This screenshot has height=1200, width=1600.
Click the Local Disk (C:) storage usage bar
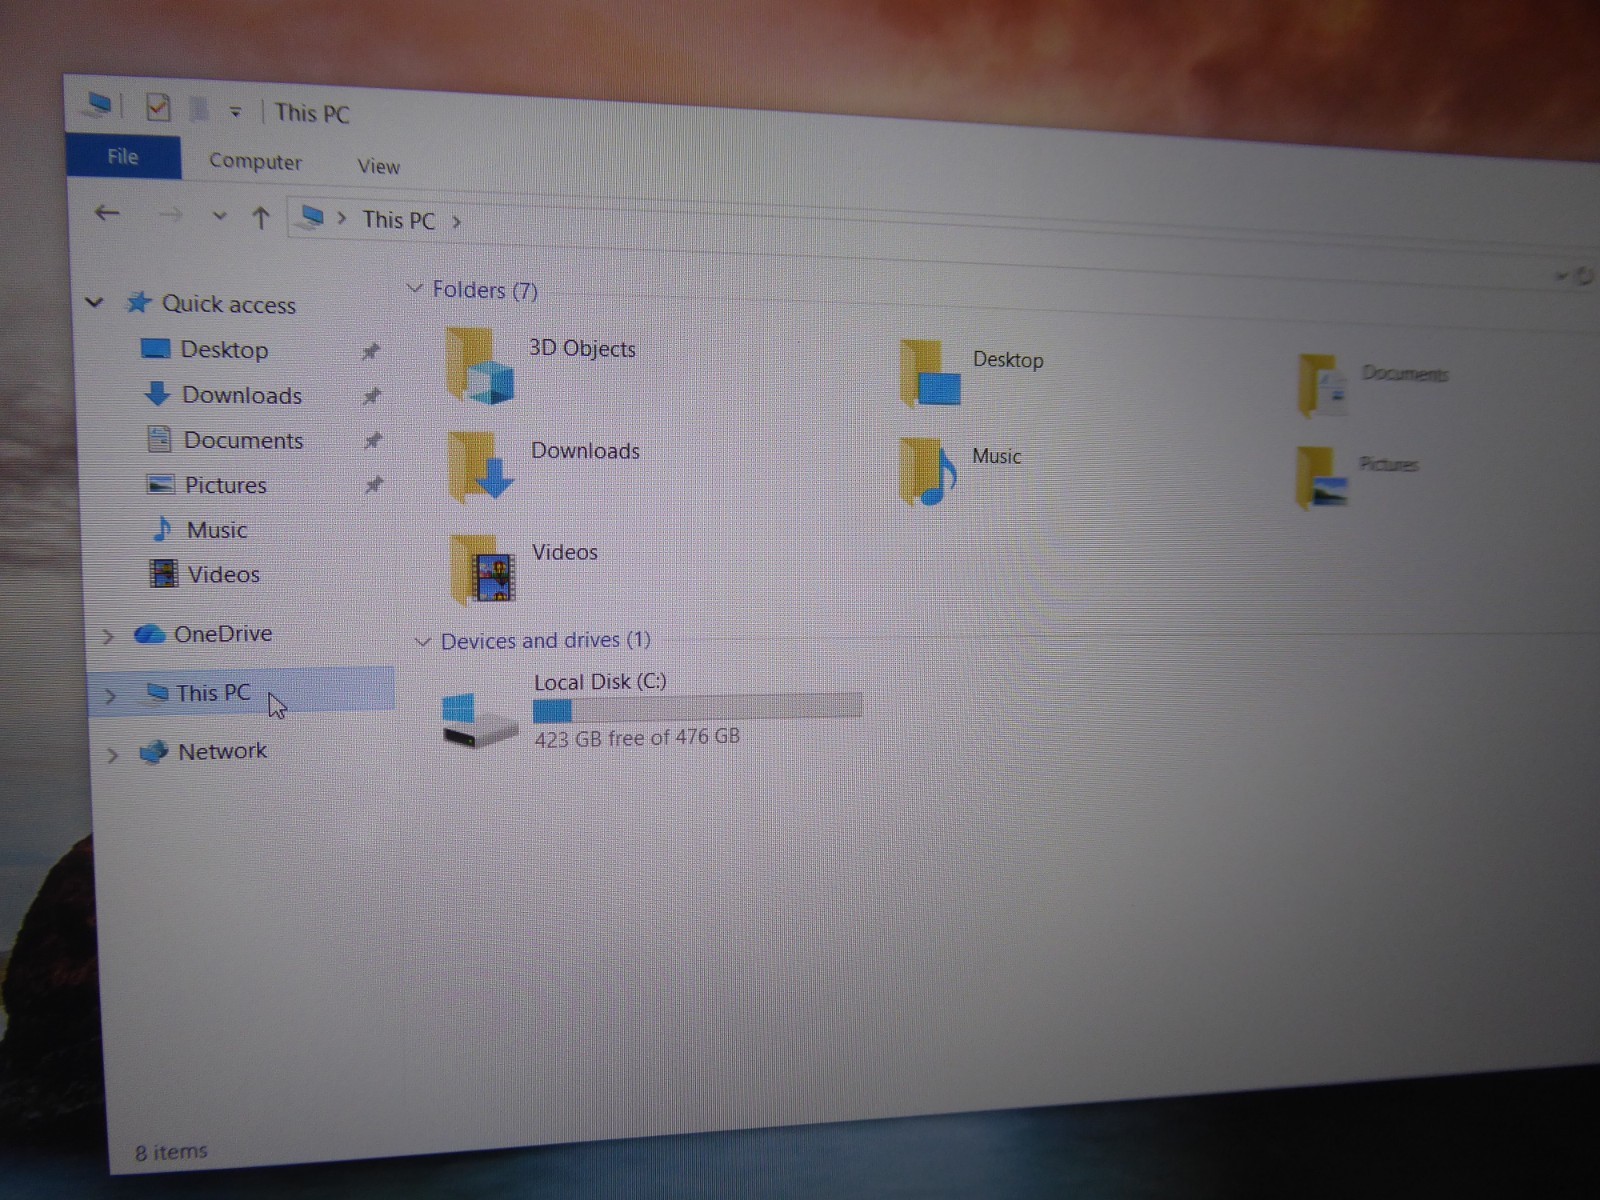(x=697, y=709)
